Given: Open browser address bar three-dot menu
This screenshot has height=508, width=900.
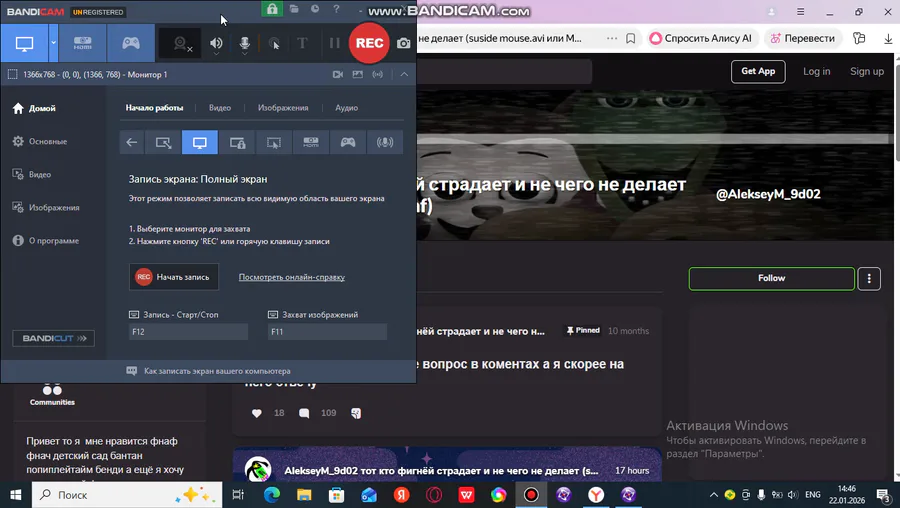Looking at the screenshot, I should pyautogui.click(x=612, y=38).
